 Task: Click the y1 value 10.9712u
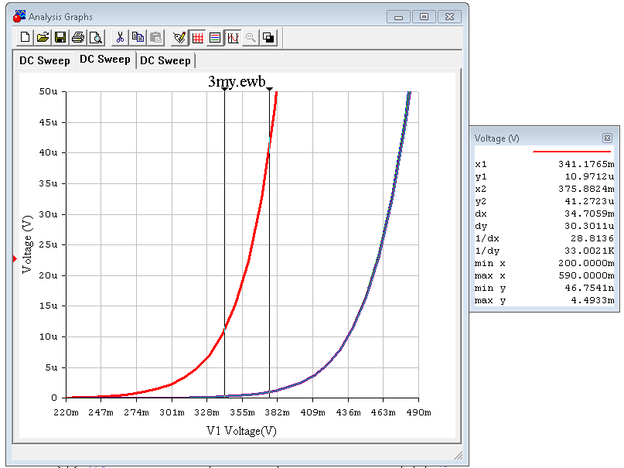point(589,176)
